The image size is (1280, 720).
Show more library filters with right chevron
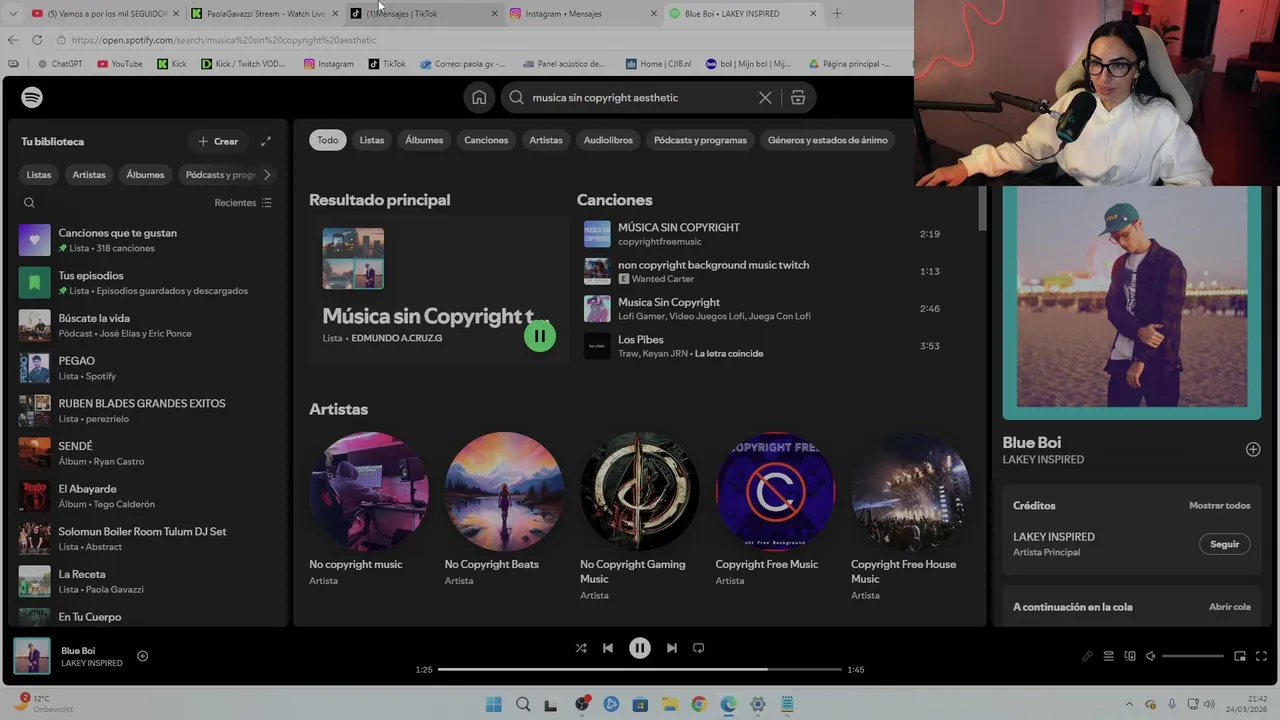pyautogui.click(x=267, y=175)
